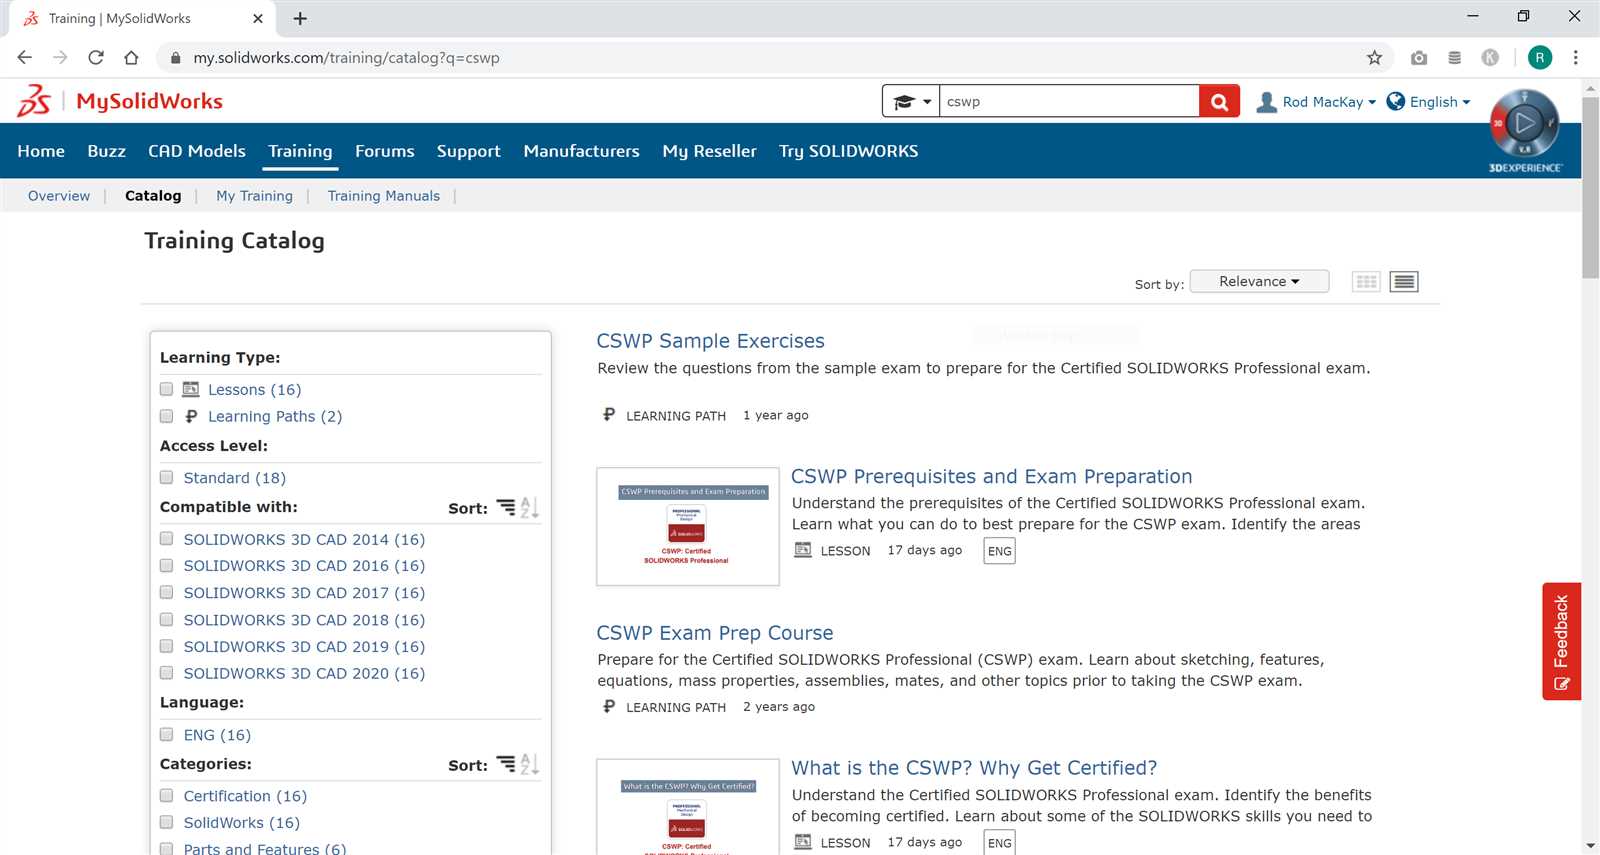Check SOLIDWORKS 3D CAD 2017 filter
1600x855 pixels.
(x=167, y=593)
